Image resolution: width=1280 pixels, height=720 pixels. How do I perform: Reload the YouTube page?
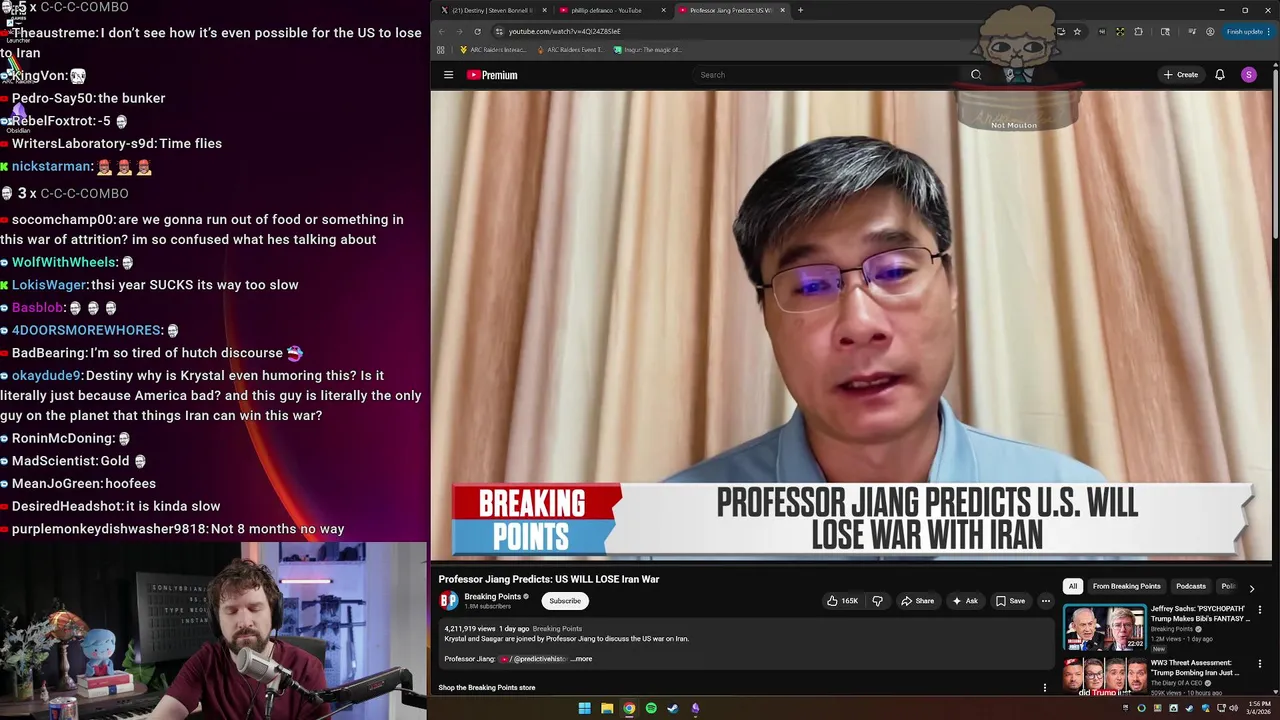pos(477,31)
